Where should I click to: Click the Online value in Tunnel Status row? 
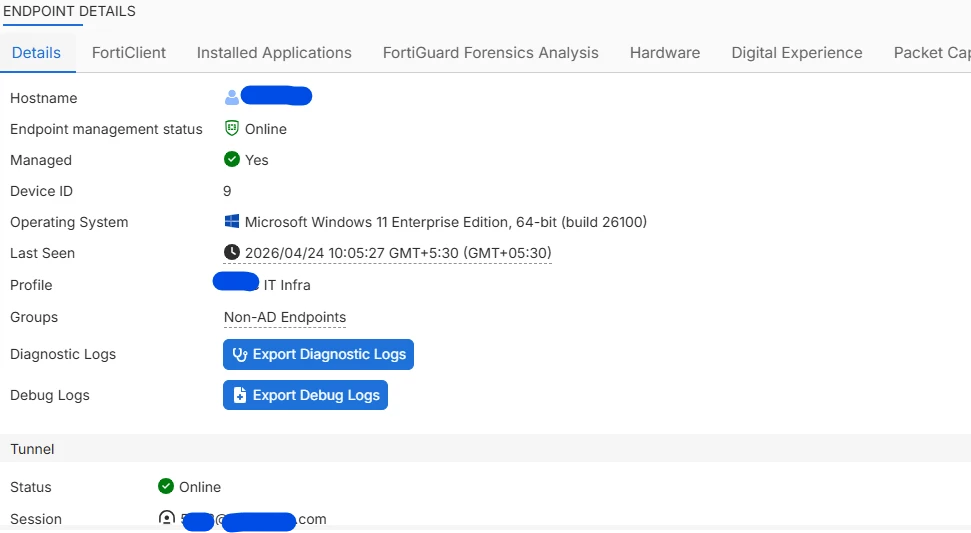click(x=200, y=487)
